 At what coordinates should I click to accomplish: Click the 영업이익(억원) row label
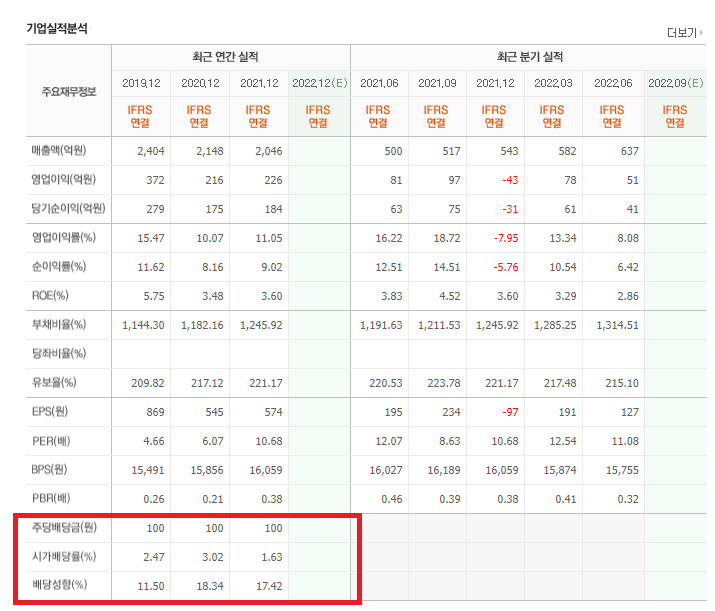63,179
